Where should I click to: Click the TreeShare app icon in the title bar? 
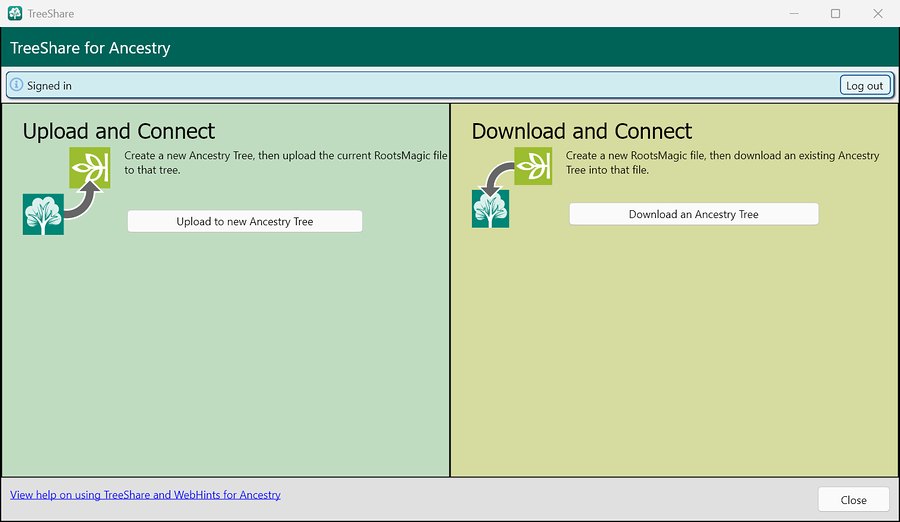click(15, 13)
